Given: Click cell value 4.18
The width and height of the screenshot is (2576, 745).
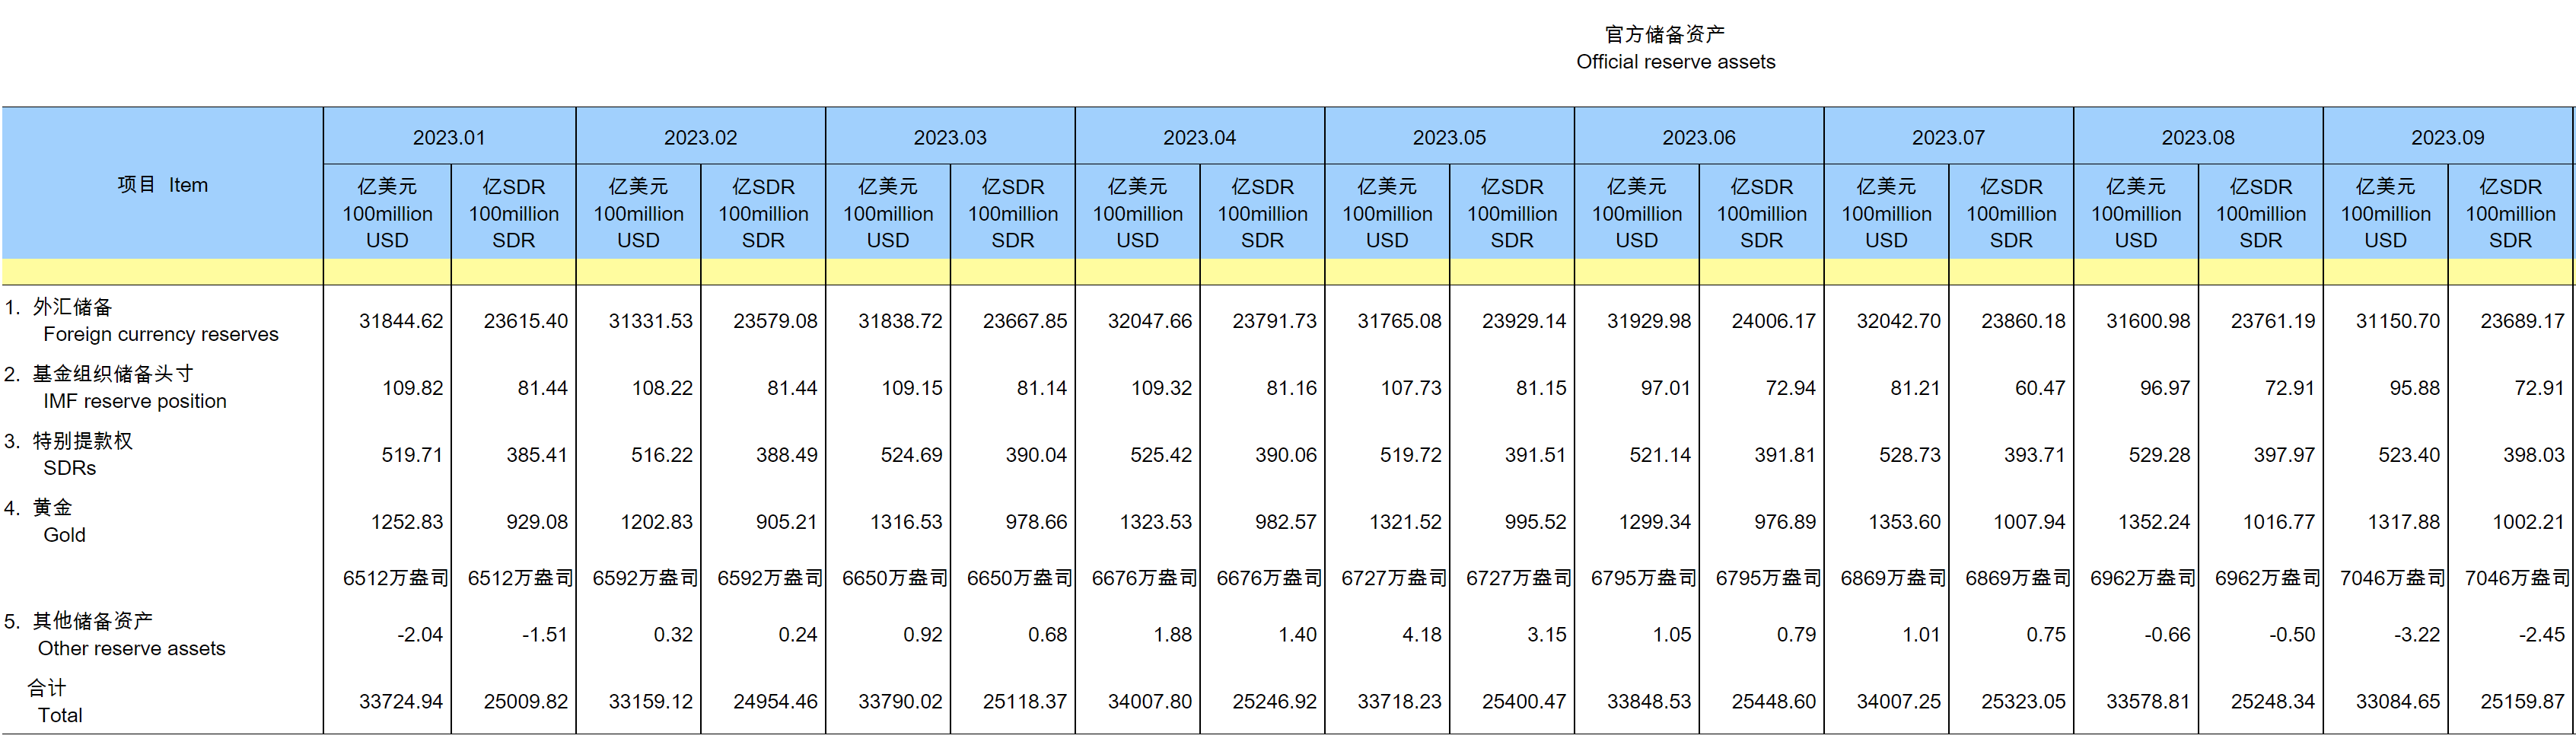Looking at the screenshot, I should point(1422,635).
